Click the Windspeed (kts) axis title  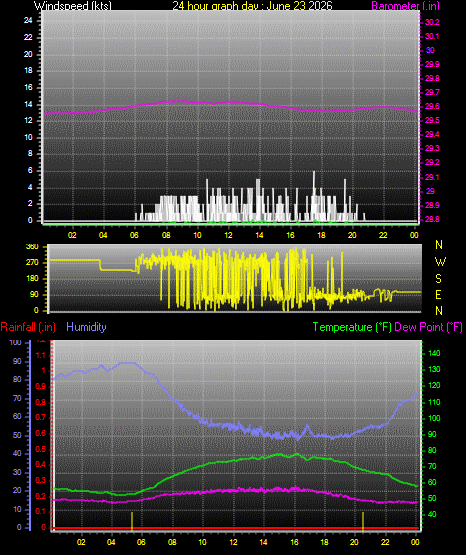click(73, 6)
